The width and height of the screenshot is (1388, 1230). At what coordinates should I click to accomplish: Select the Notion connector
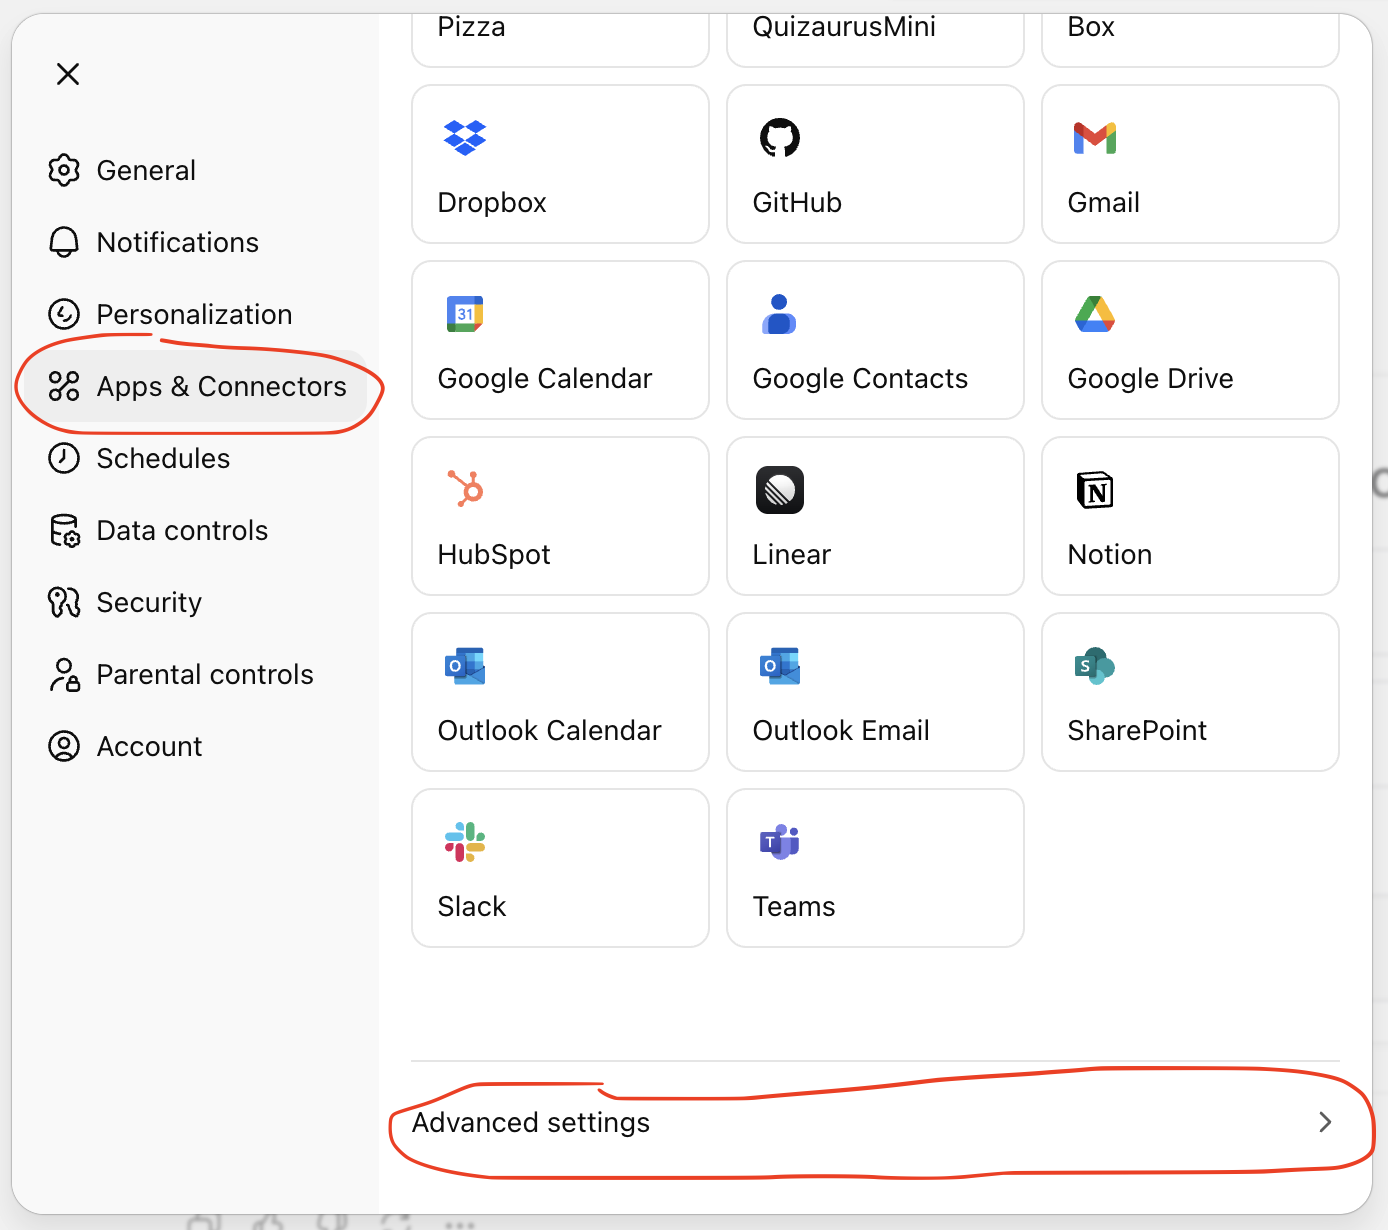(x=1189, y=516)
